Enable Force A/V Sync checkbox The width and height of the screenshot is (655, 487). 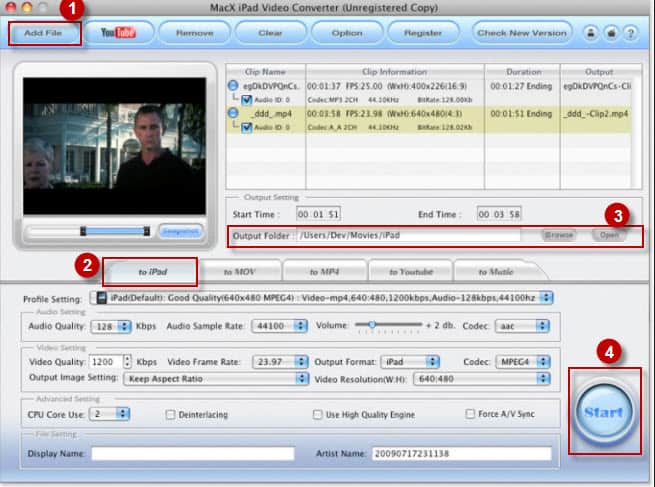[x=470, y=413]
